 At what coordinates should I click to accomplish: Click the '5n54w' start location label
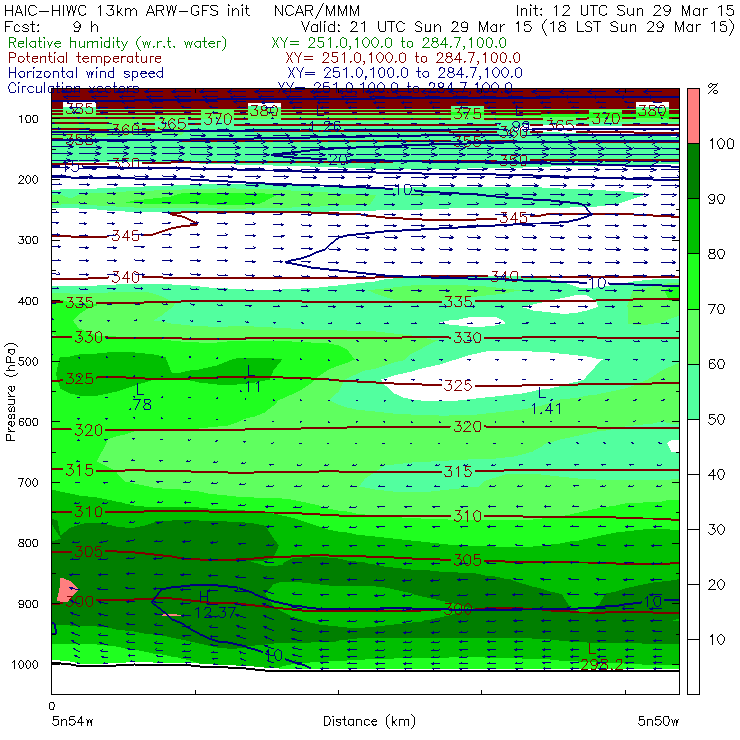(73, 721)
